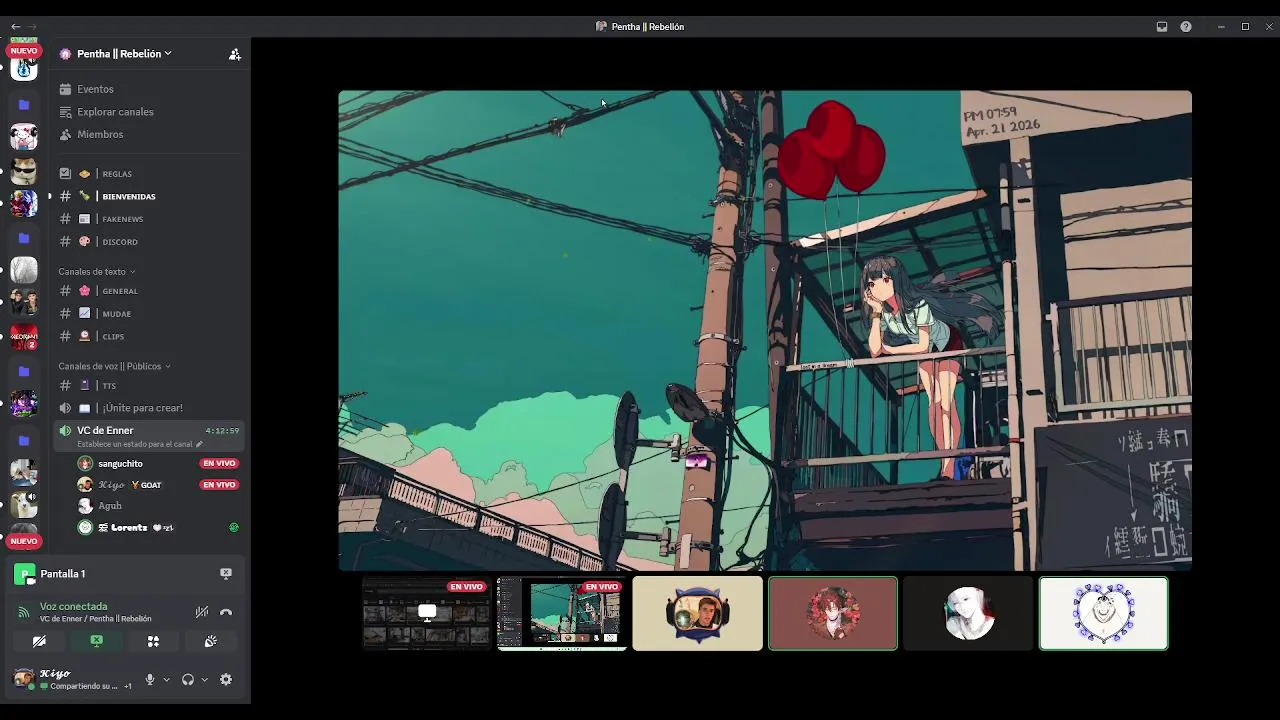
Task: Open the microphone input options chevron
Action: pyautogui.click(x=166, y=680)
